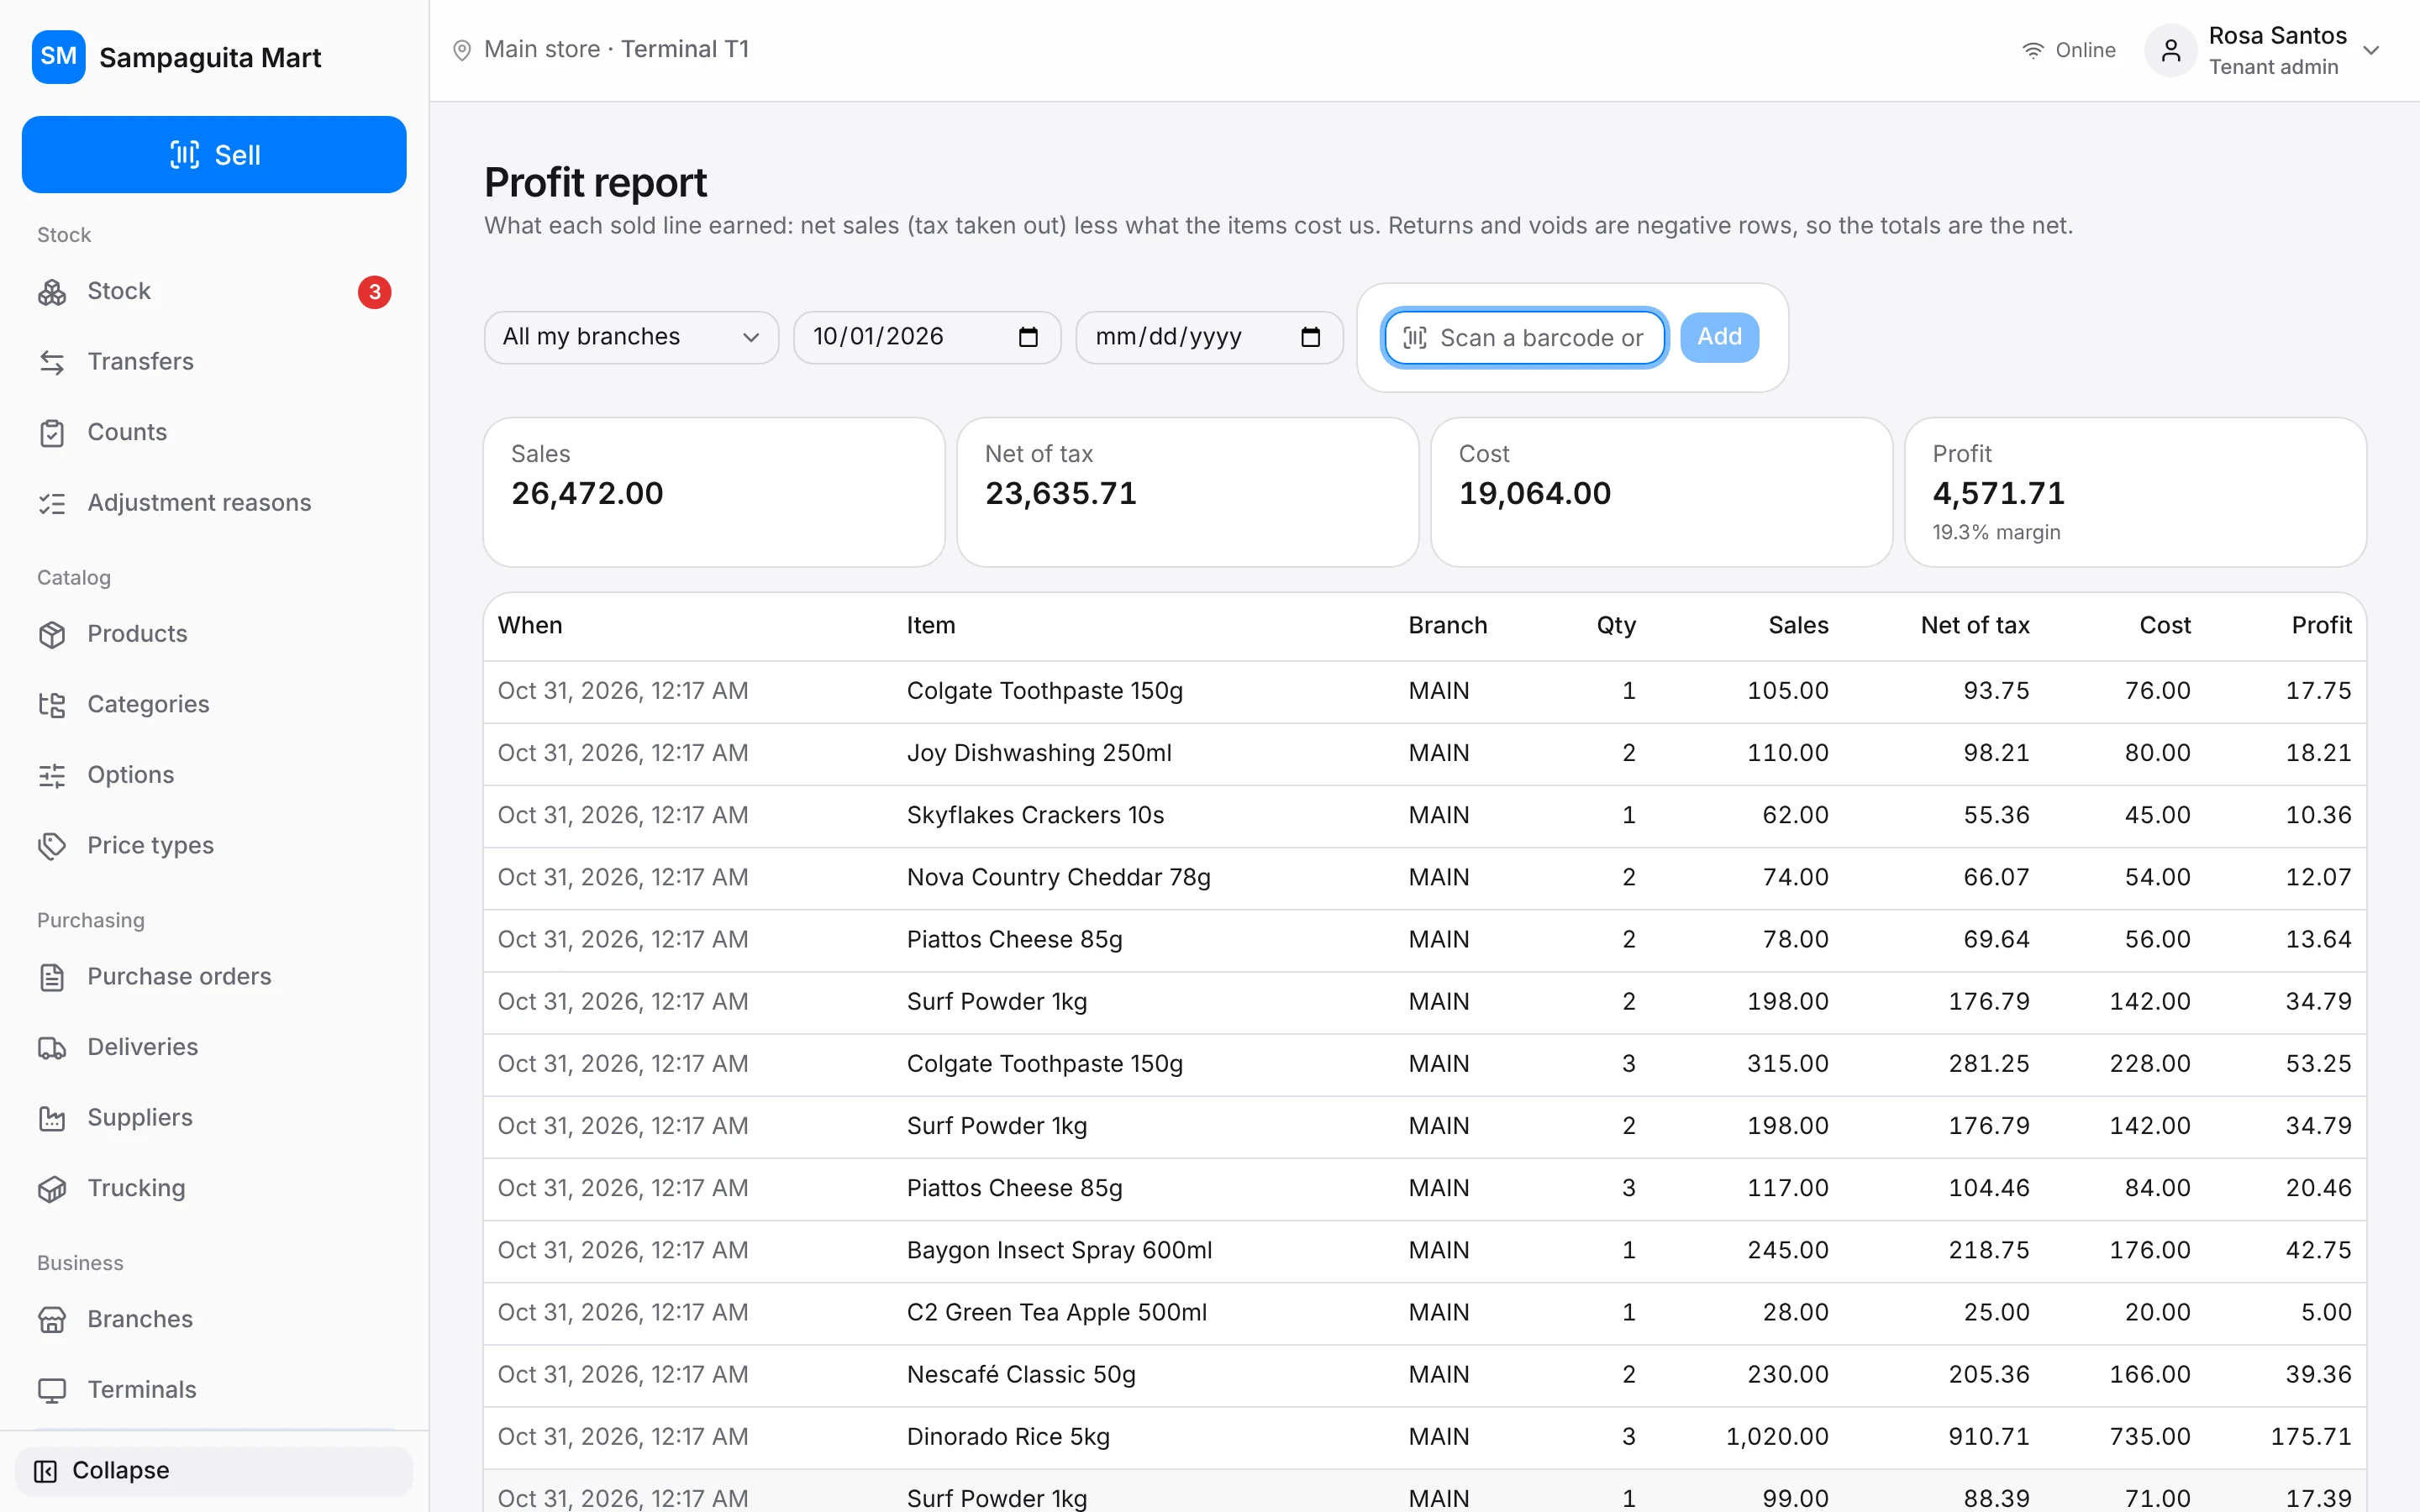The image size is (2420, 1512).
Task: Select the Skyflakes Crackers 10s row
Action: [x=1424, y=815]
